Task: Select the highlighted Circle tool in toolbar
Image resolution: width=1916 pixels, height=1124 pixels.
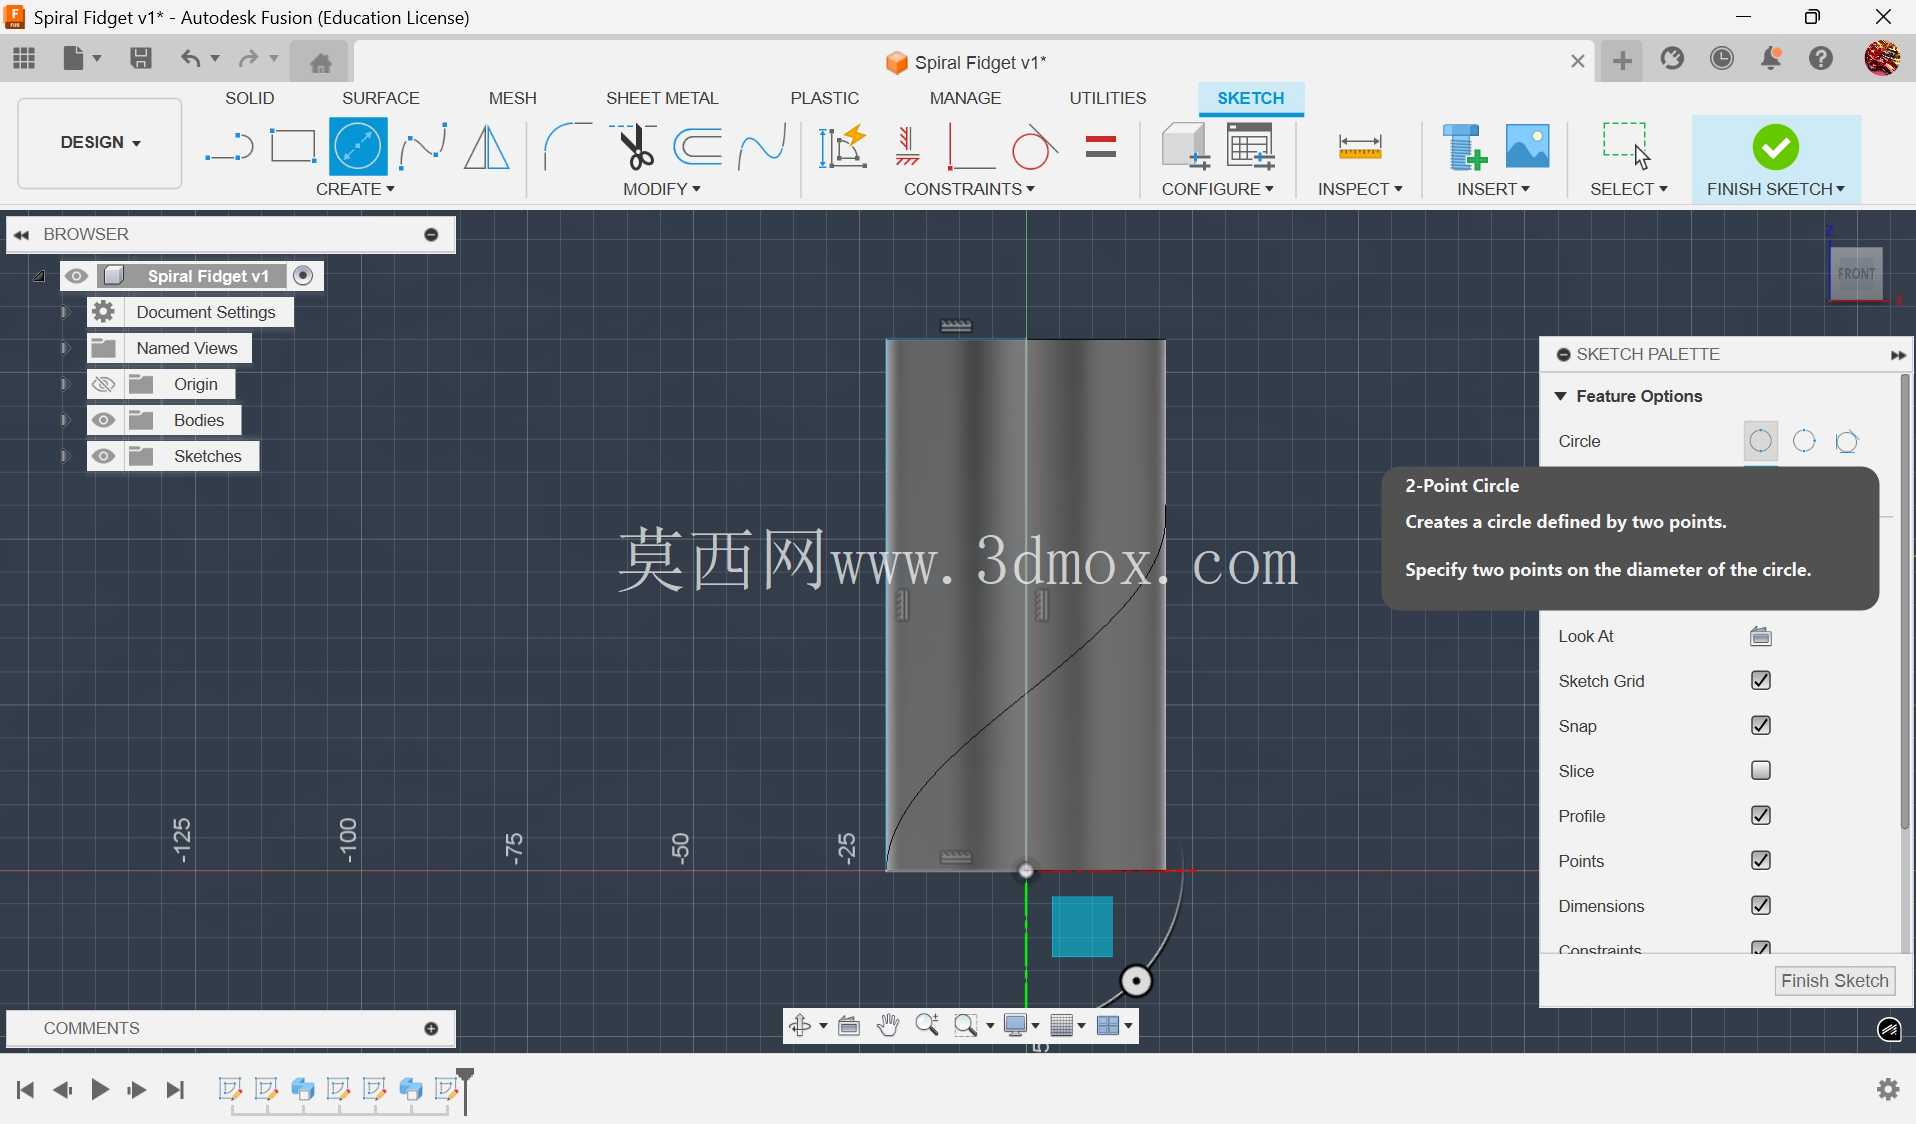Action: click(x=358, y=147)
